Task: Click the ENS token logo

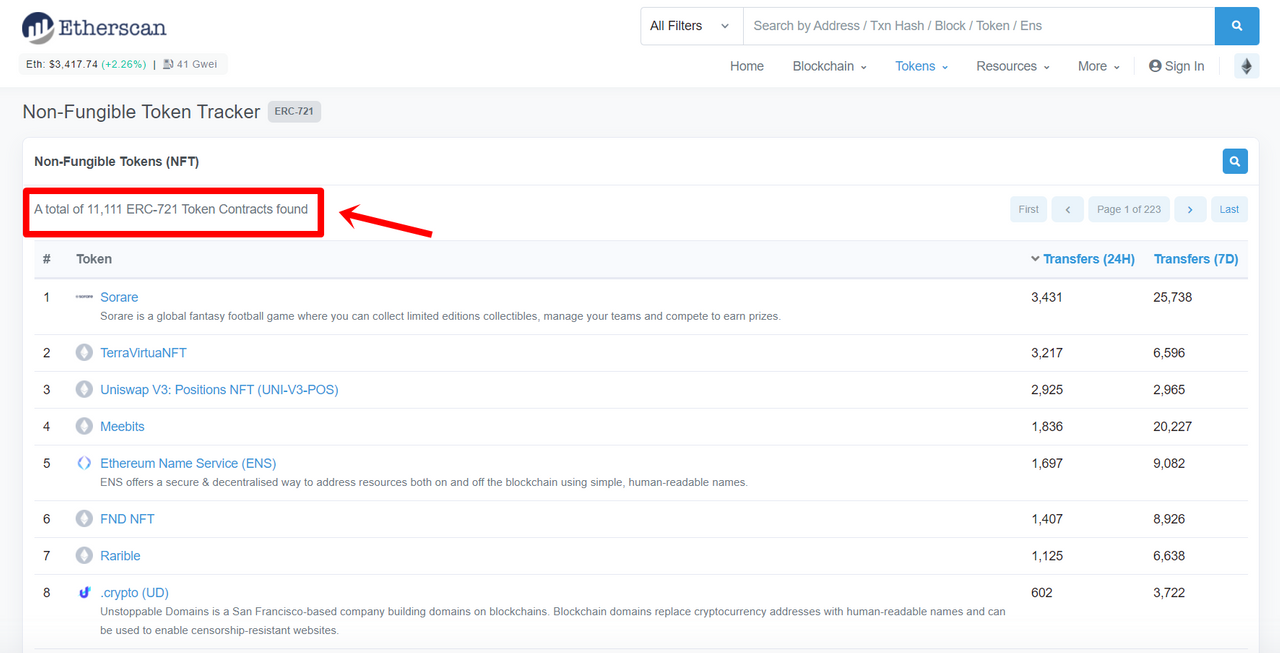Action: (84, 463)
